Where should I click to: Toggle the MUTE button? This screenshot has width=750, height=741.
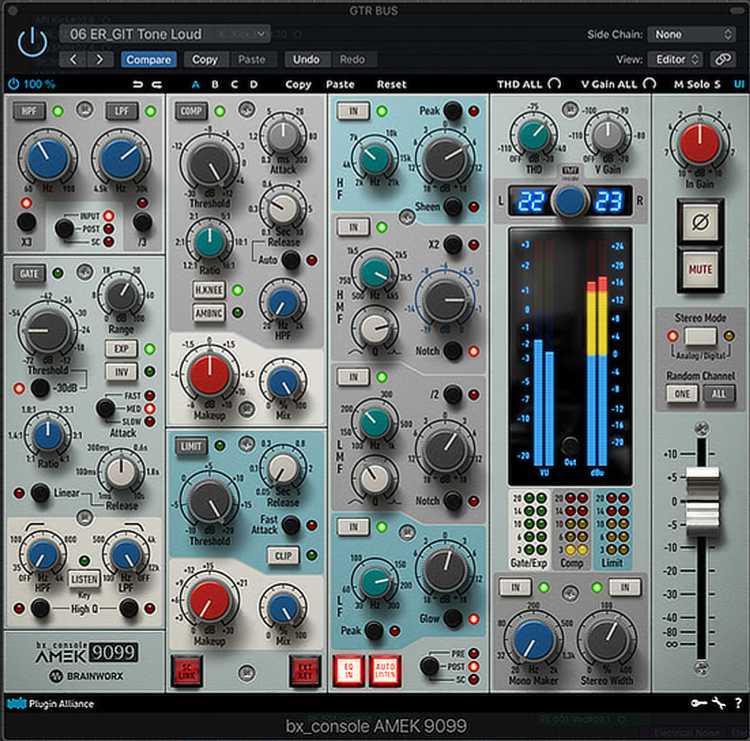click(x=700, y=270)
